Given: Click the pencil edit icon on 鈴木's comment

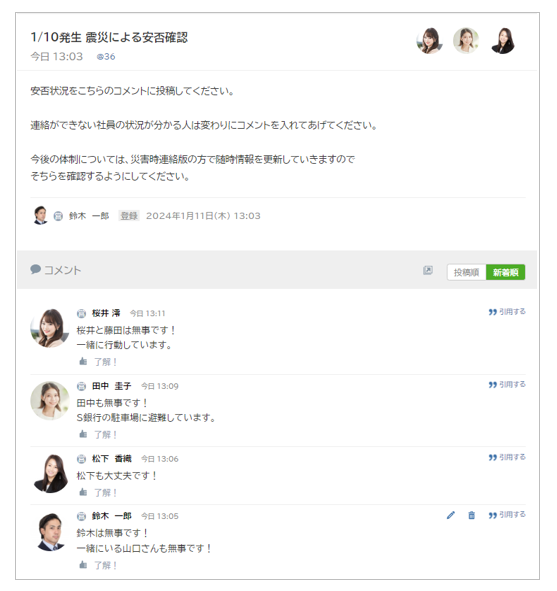Looking at the screenshot, I should [x=450, y=515].
